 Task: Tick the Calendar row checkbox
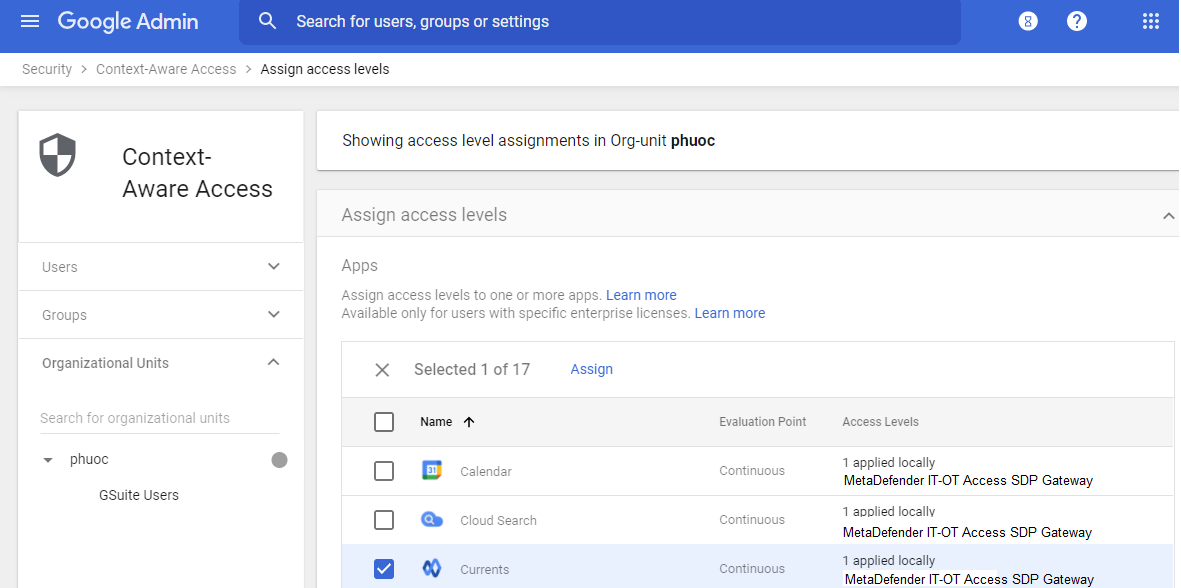pyautogui.click(x=384, y=471)
